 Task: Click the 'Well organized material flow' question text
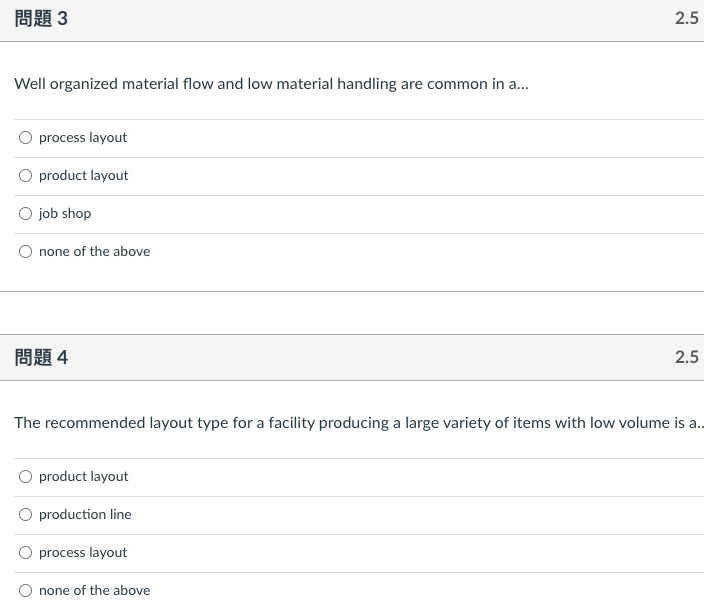271,84
